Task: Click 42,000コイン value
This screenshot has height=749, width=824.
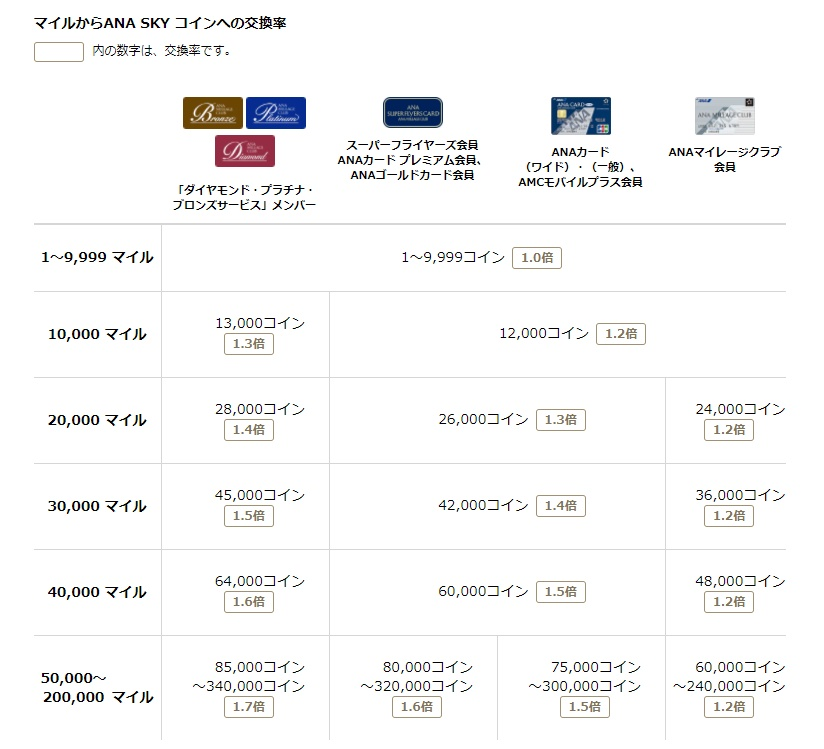Action: click(483, 505)
